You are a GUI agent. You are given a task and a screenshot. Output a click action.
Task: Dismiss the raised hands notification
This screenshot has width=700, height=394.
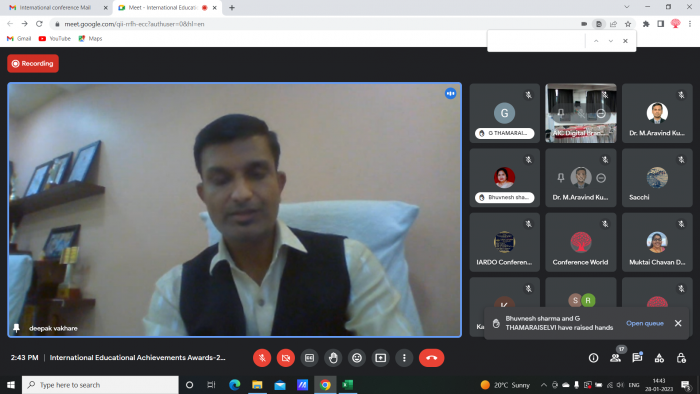678,323
